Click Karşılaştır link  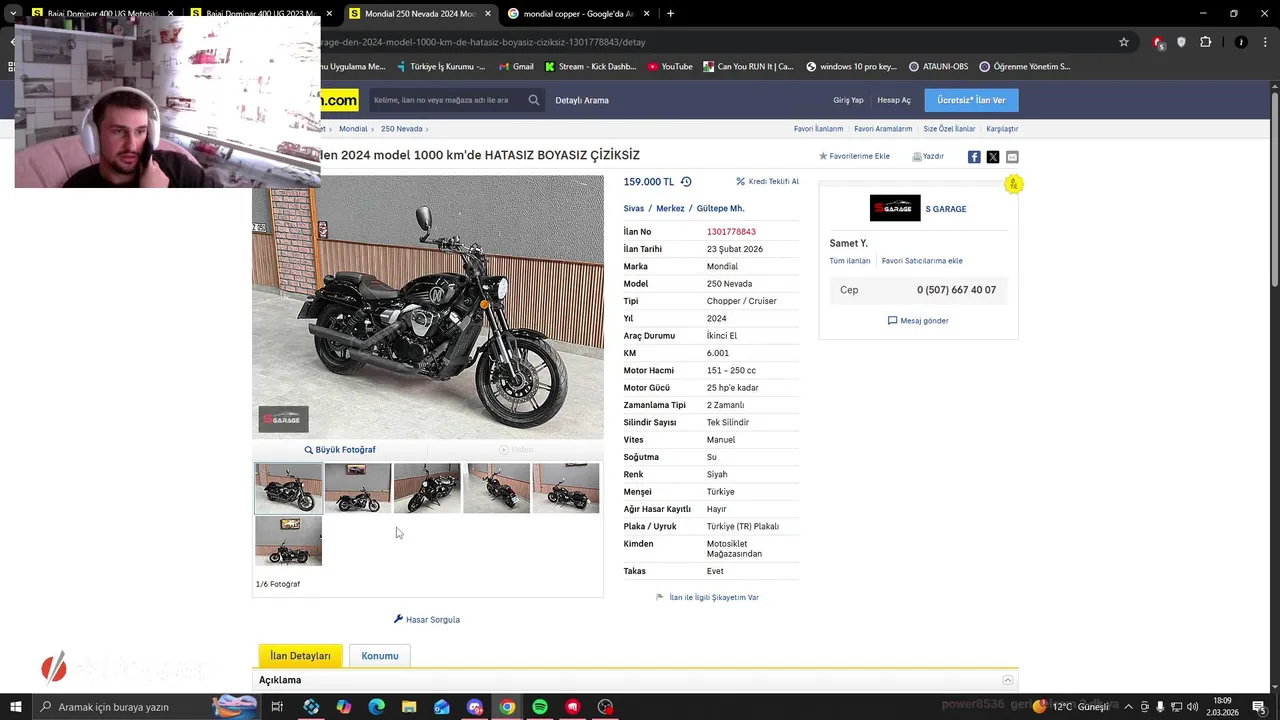pyautogui.click(x=1002, y=129)
